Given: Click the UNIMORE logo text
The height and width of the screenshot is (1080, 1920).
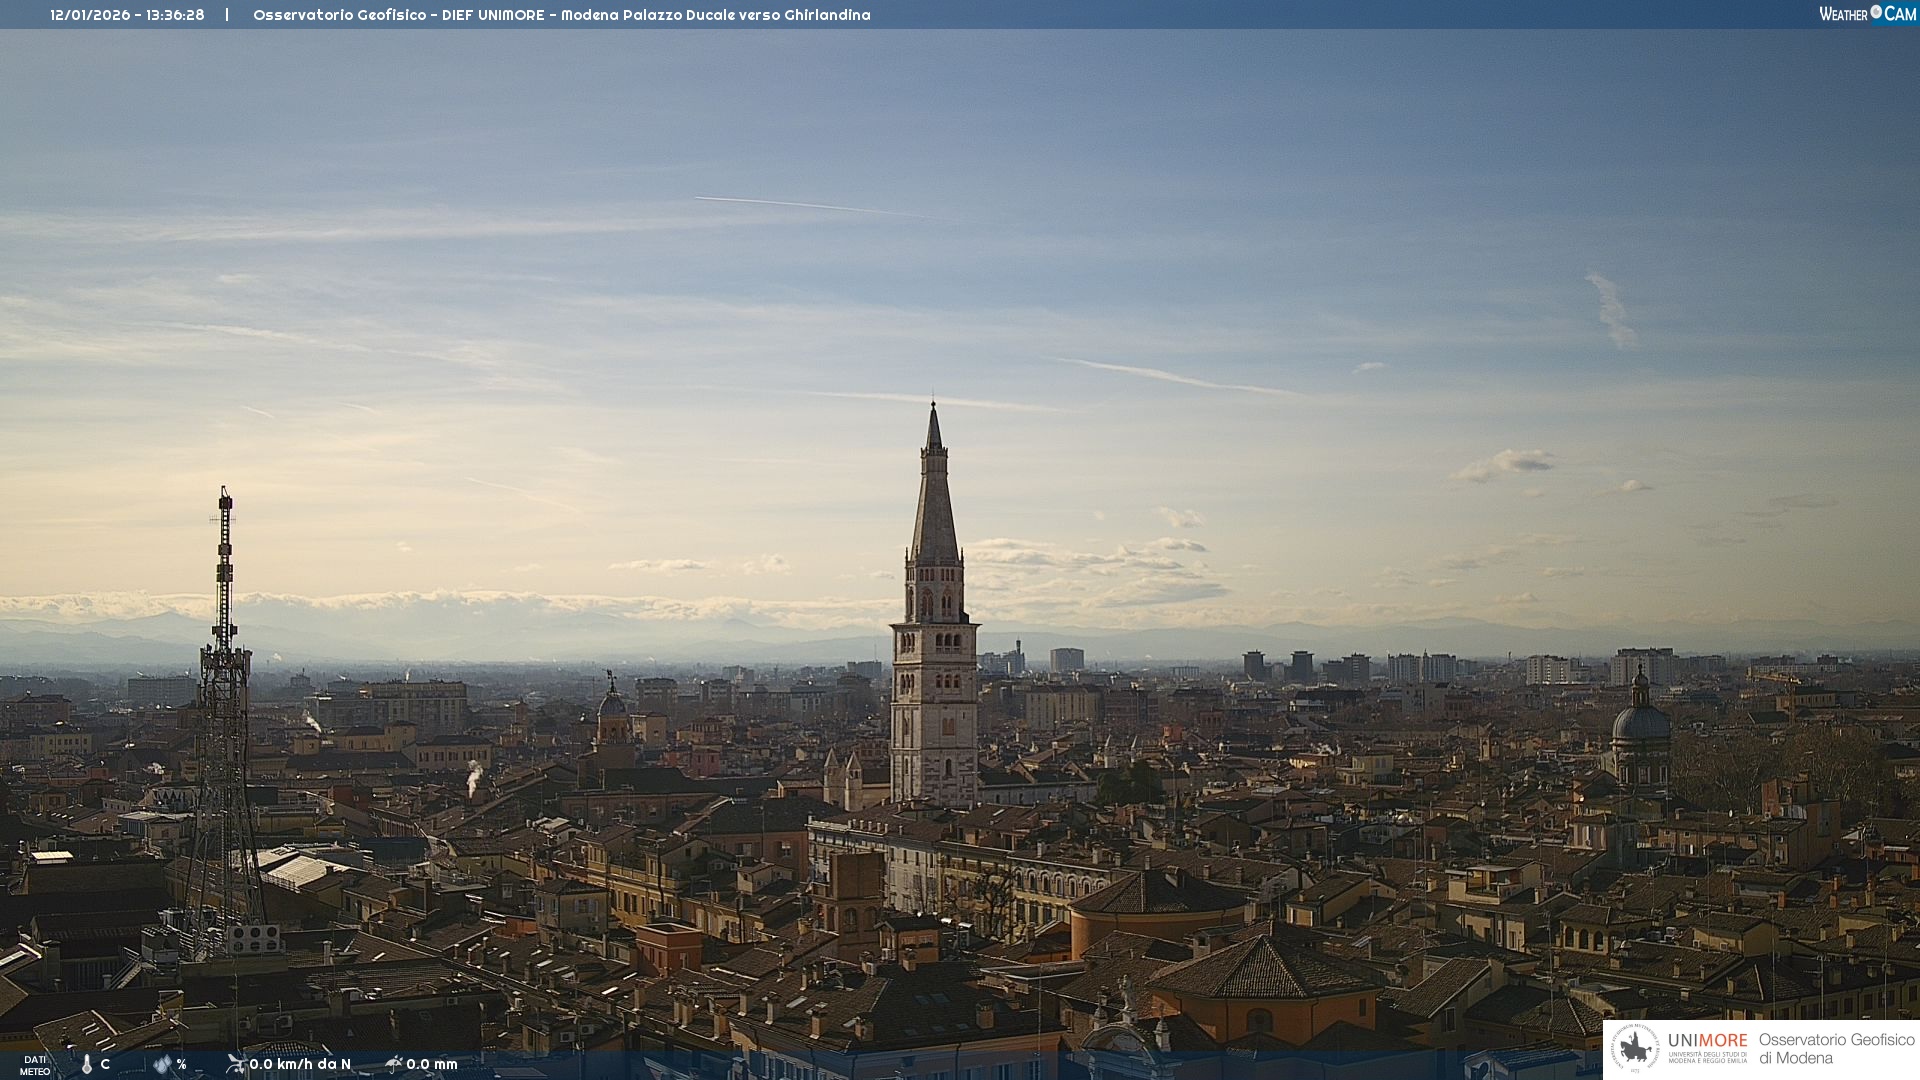Looking at the screenshot, I should click(x=1707, y=1041).
